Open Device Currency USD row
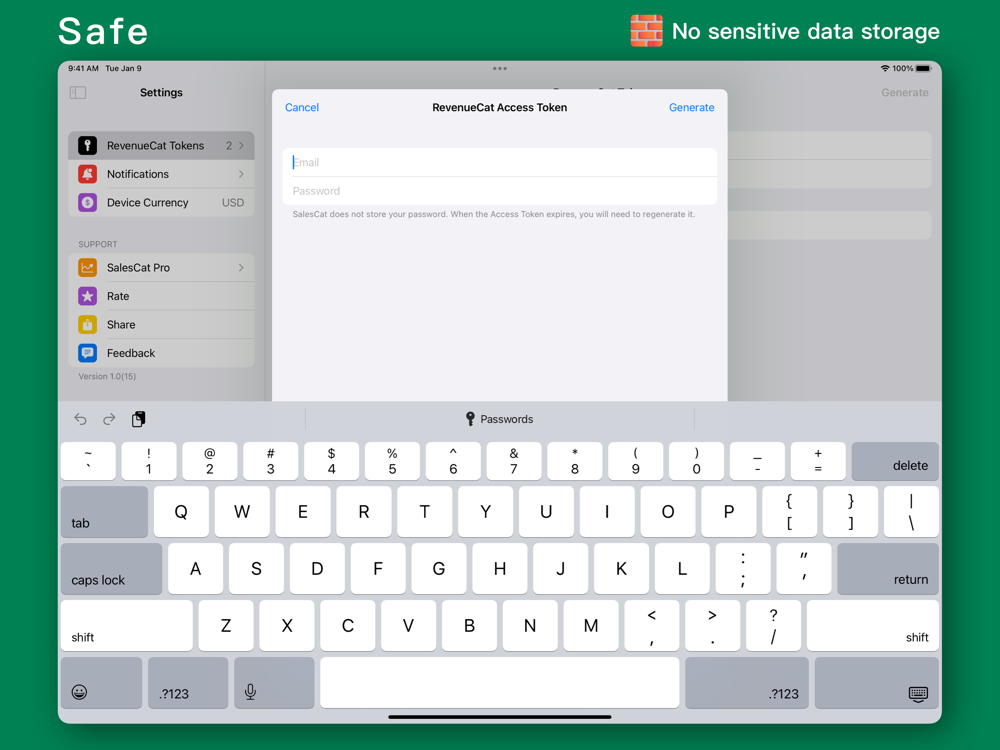Image resolution: width=1000 pixels, height=750 pixels. pos(161,203)
